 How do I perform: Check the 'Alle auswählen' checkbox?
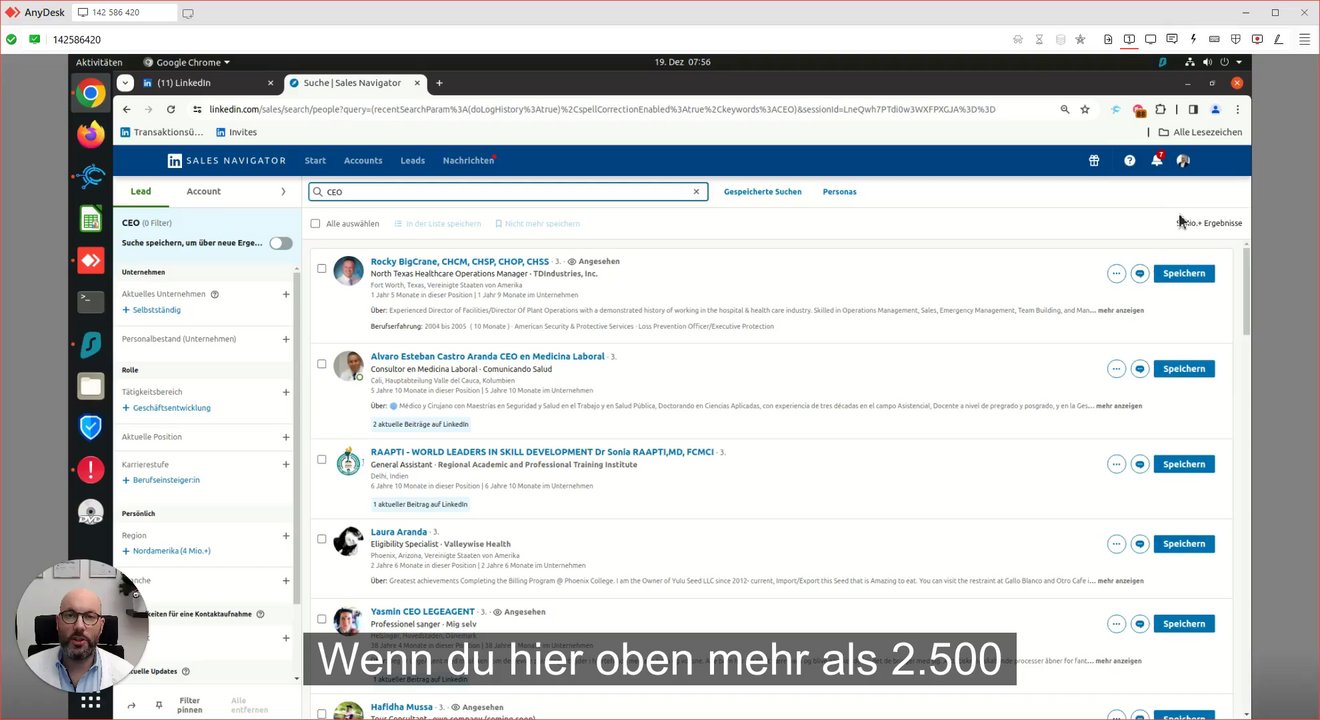pos(316,224)
